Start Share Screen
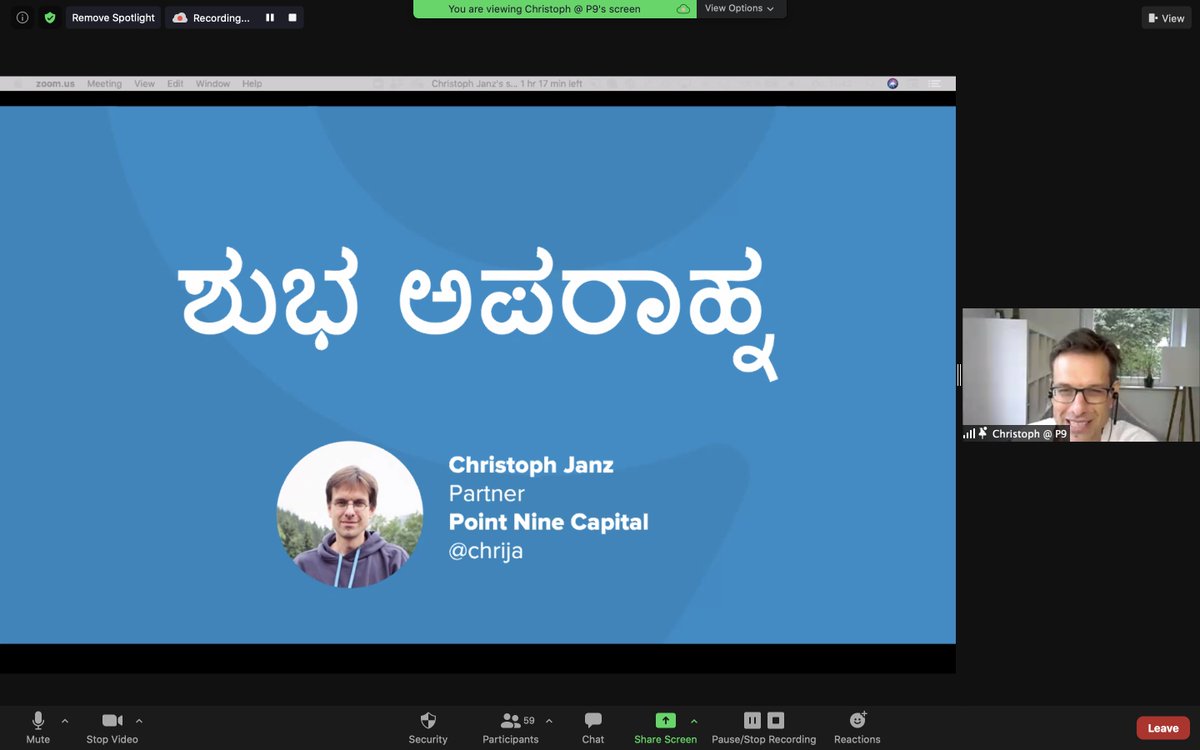This screenshot has width=1200, height=750. coord(665,728)
